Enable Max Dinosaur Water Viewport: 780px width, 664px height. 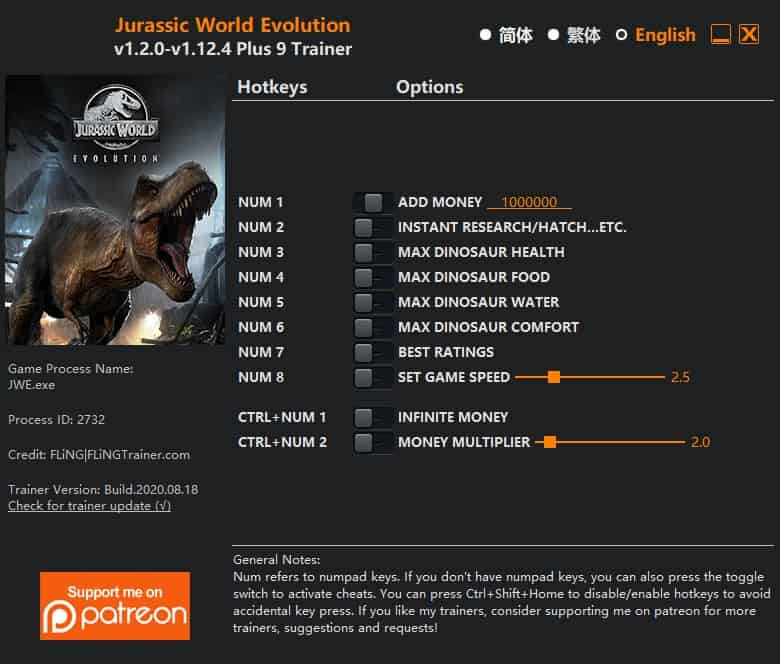click(373, 302)
